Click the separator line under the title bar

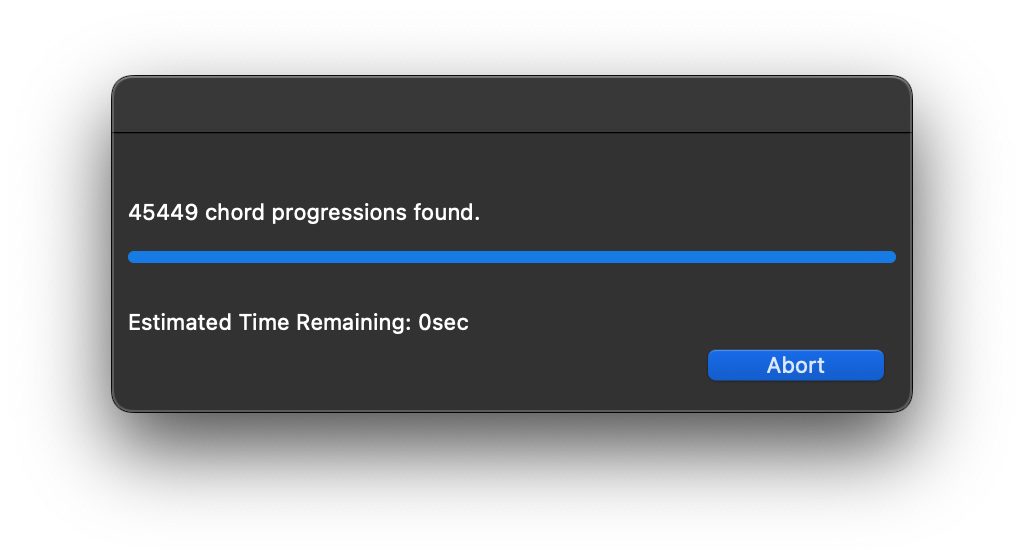click(x=512, y=132)
